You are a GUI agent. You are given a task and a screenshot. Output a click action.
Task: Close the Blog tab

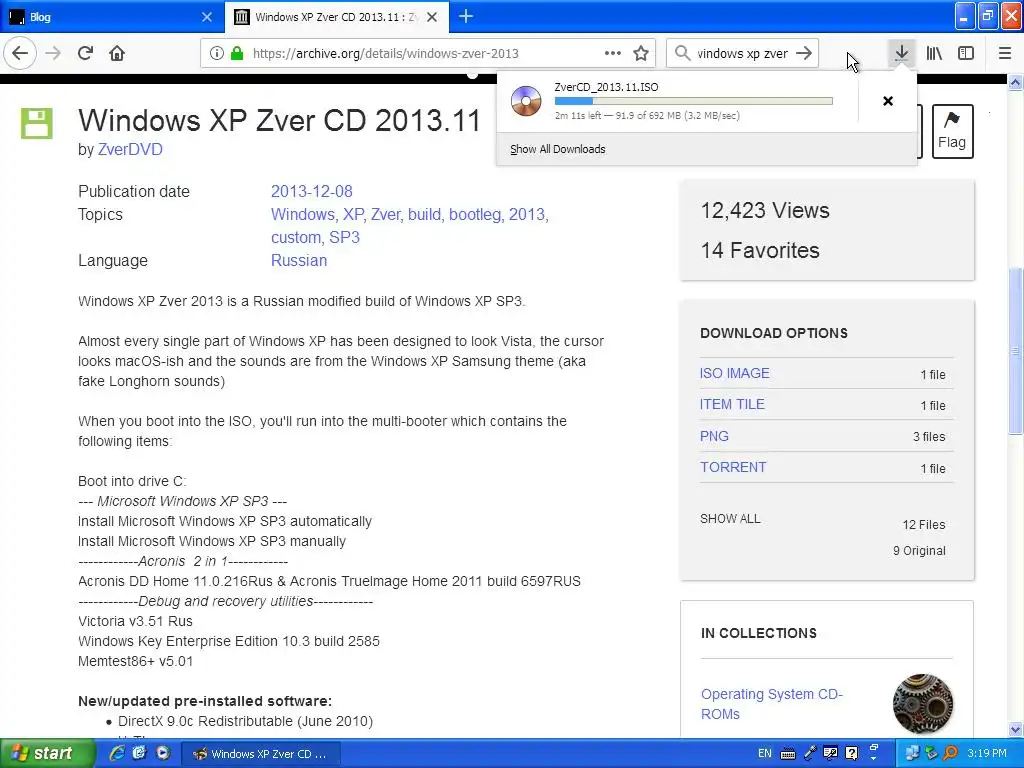[206, 17]
